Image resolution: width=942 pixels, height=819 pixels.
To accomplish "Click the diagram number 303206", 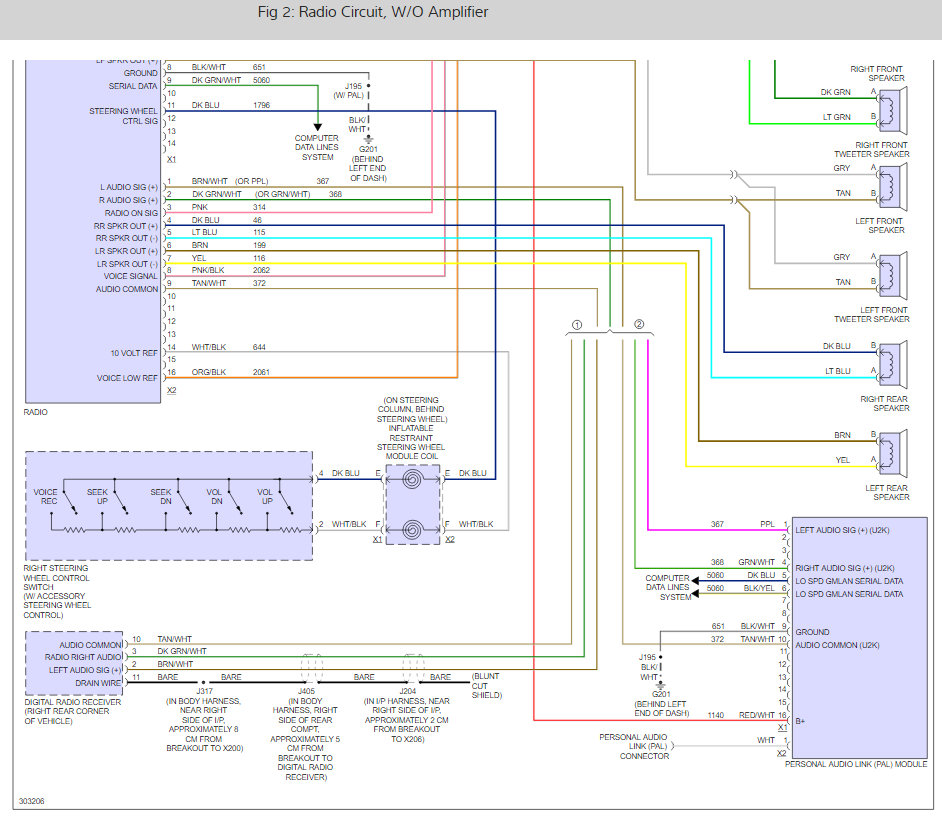I will pos(31,801).
